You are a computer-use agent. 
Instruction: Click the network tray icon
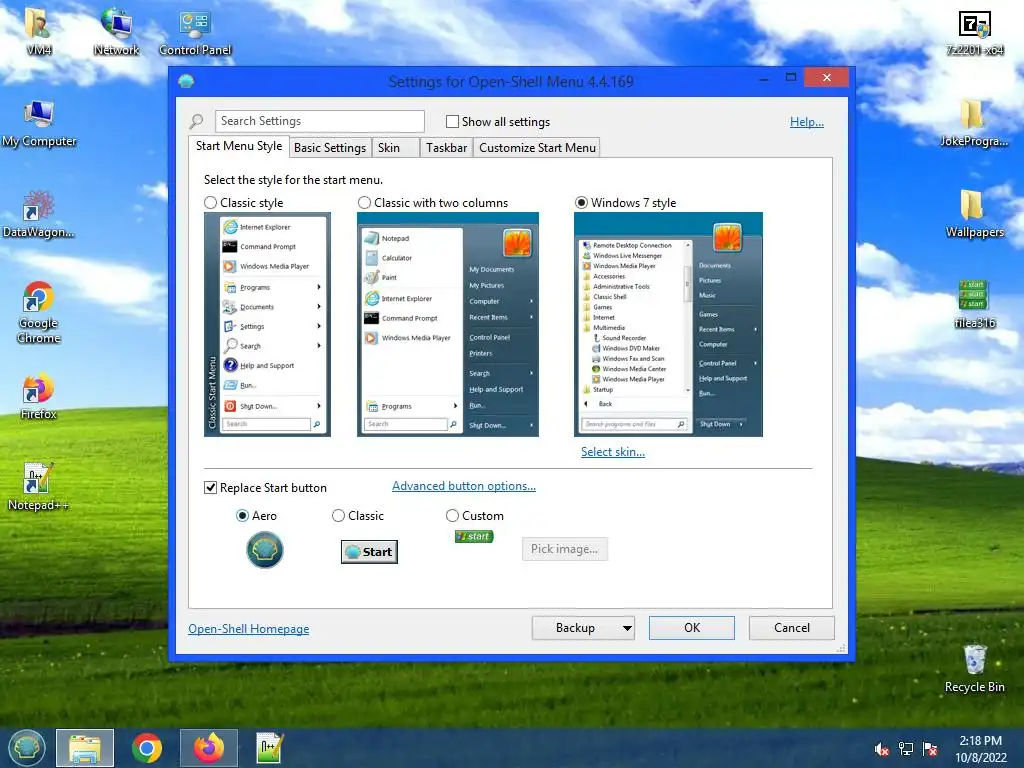[x=906, y=749]
